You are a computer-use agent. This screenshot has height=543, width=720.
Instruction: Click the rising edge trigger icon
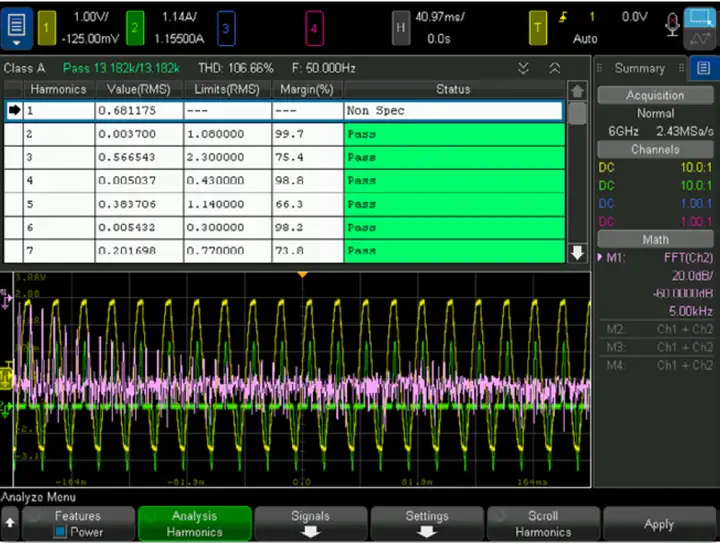tap(562, 17)
